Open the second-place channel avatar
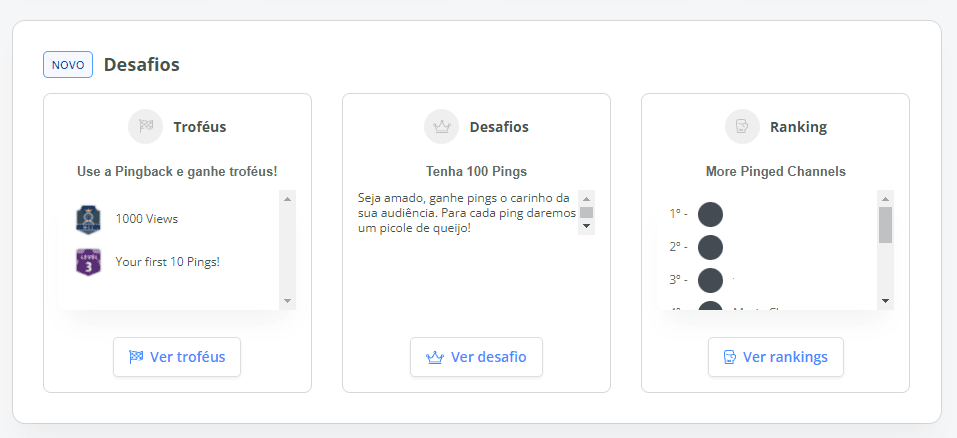 [710, 247]
